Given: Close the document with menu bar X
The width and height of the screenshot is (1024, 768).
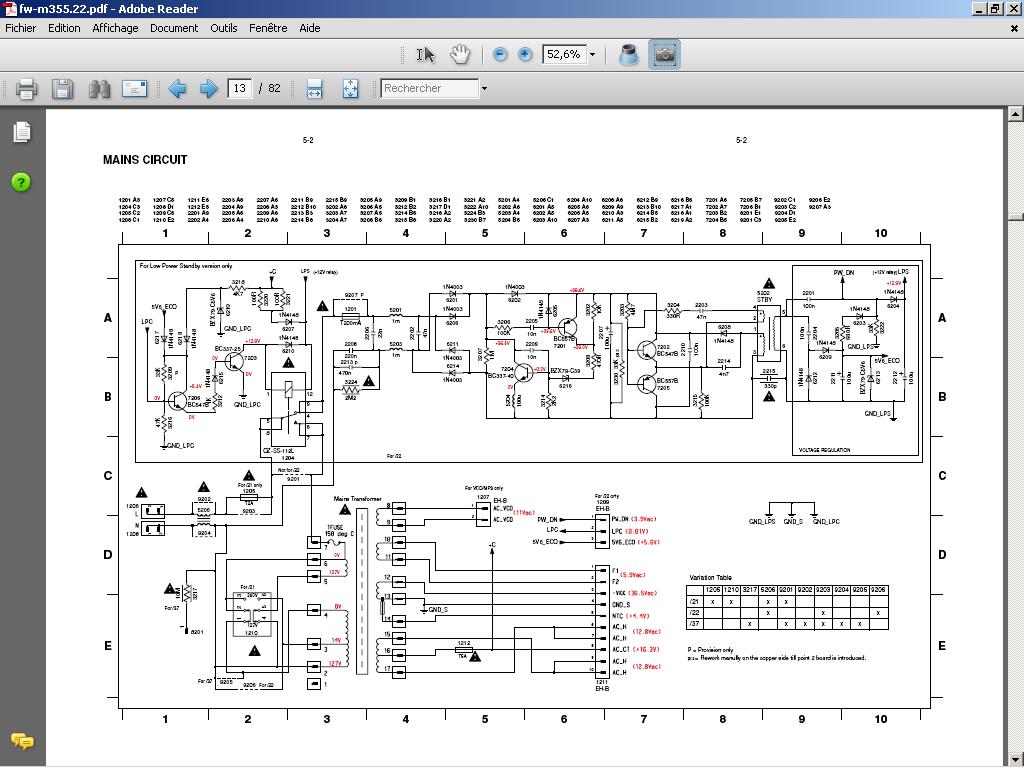Looking at the screenshot, I should [1014, 28].
